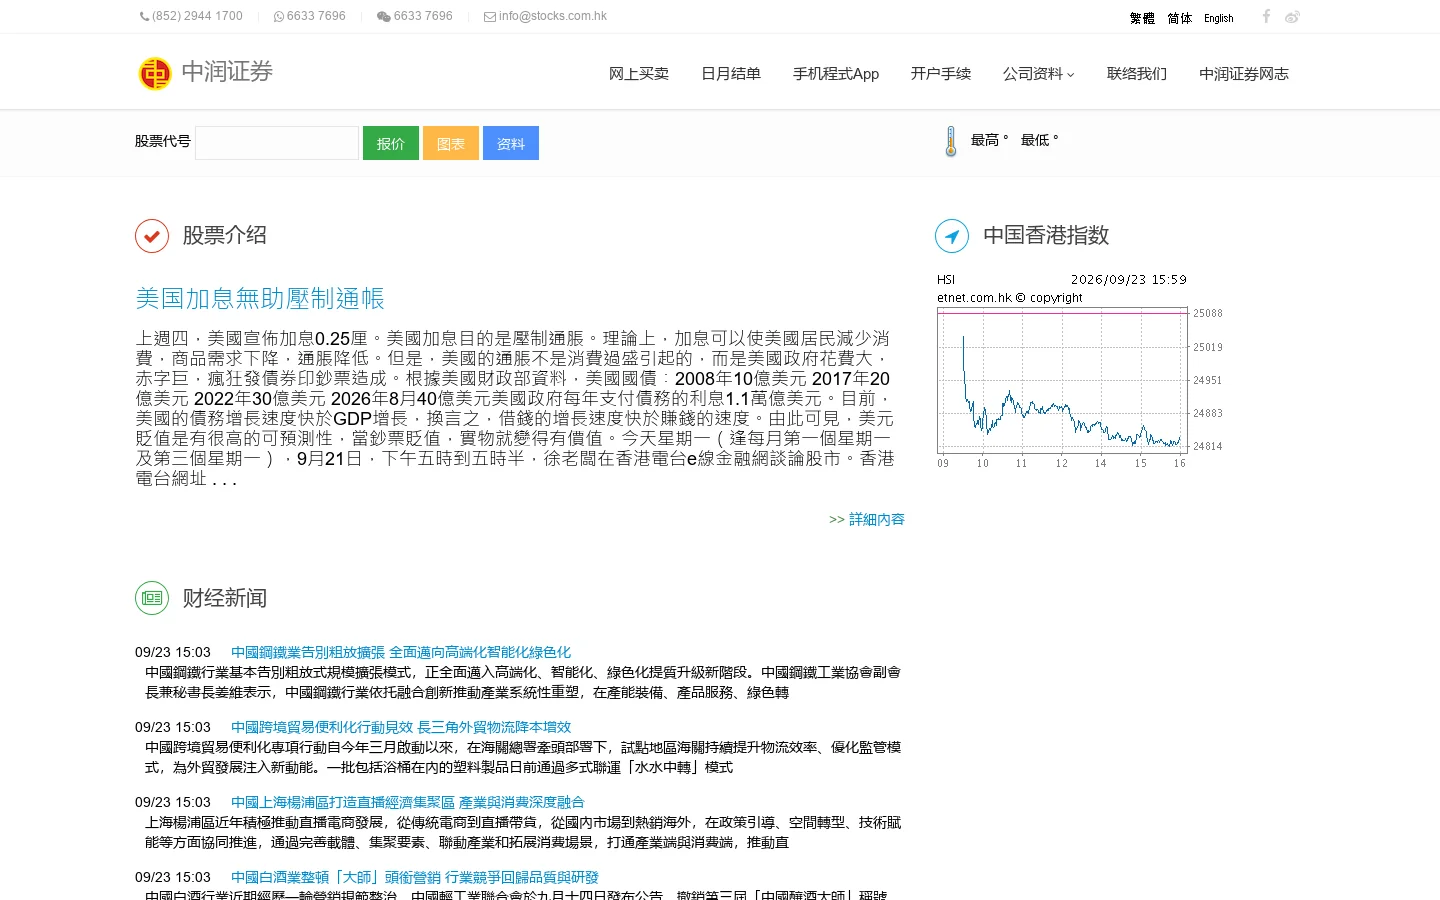Viewport: 1440px width, 900px height.
Task: Click the (852) 2944 1700 phone number
Action: (x=197, y=16)
